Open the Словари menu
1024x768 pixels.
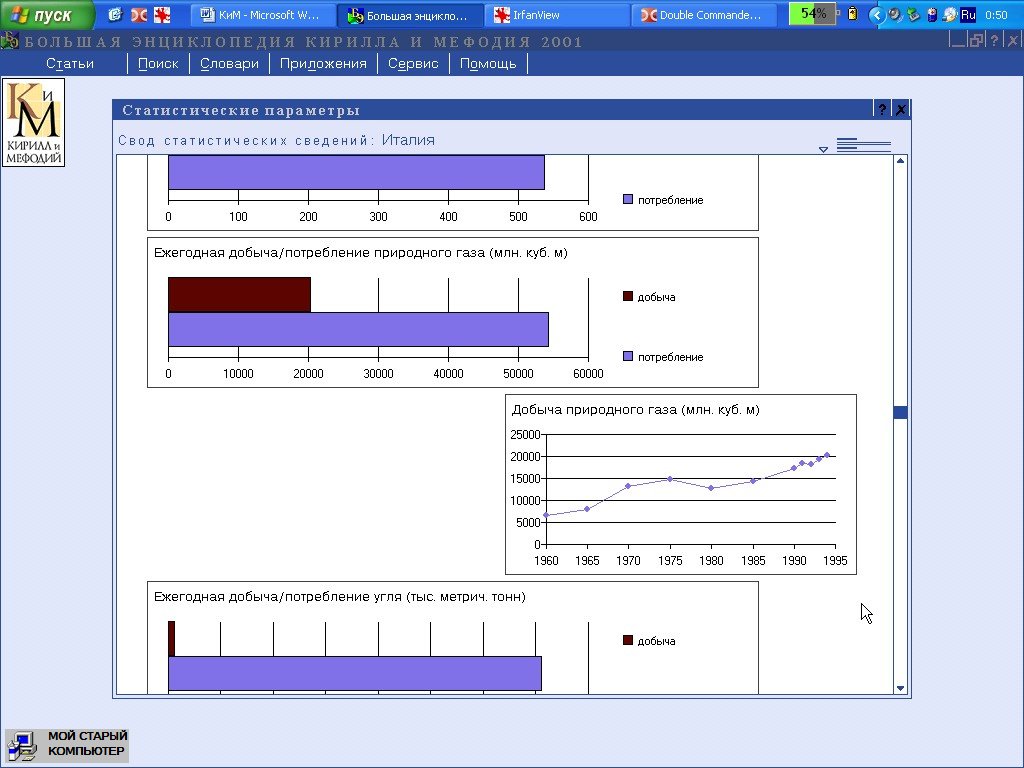point(229,63)
